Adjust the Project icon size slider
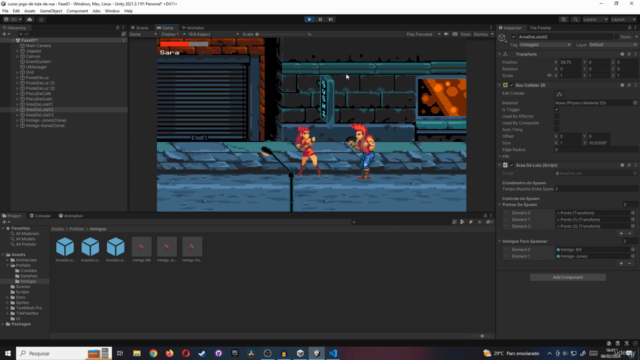 click(x=482, y=336)
